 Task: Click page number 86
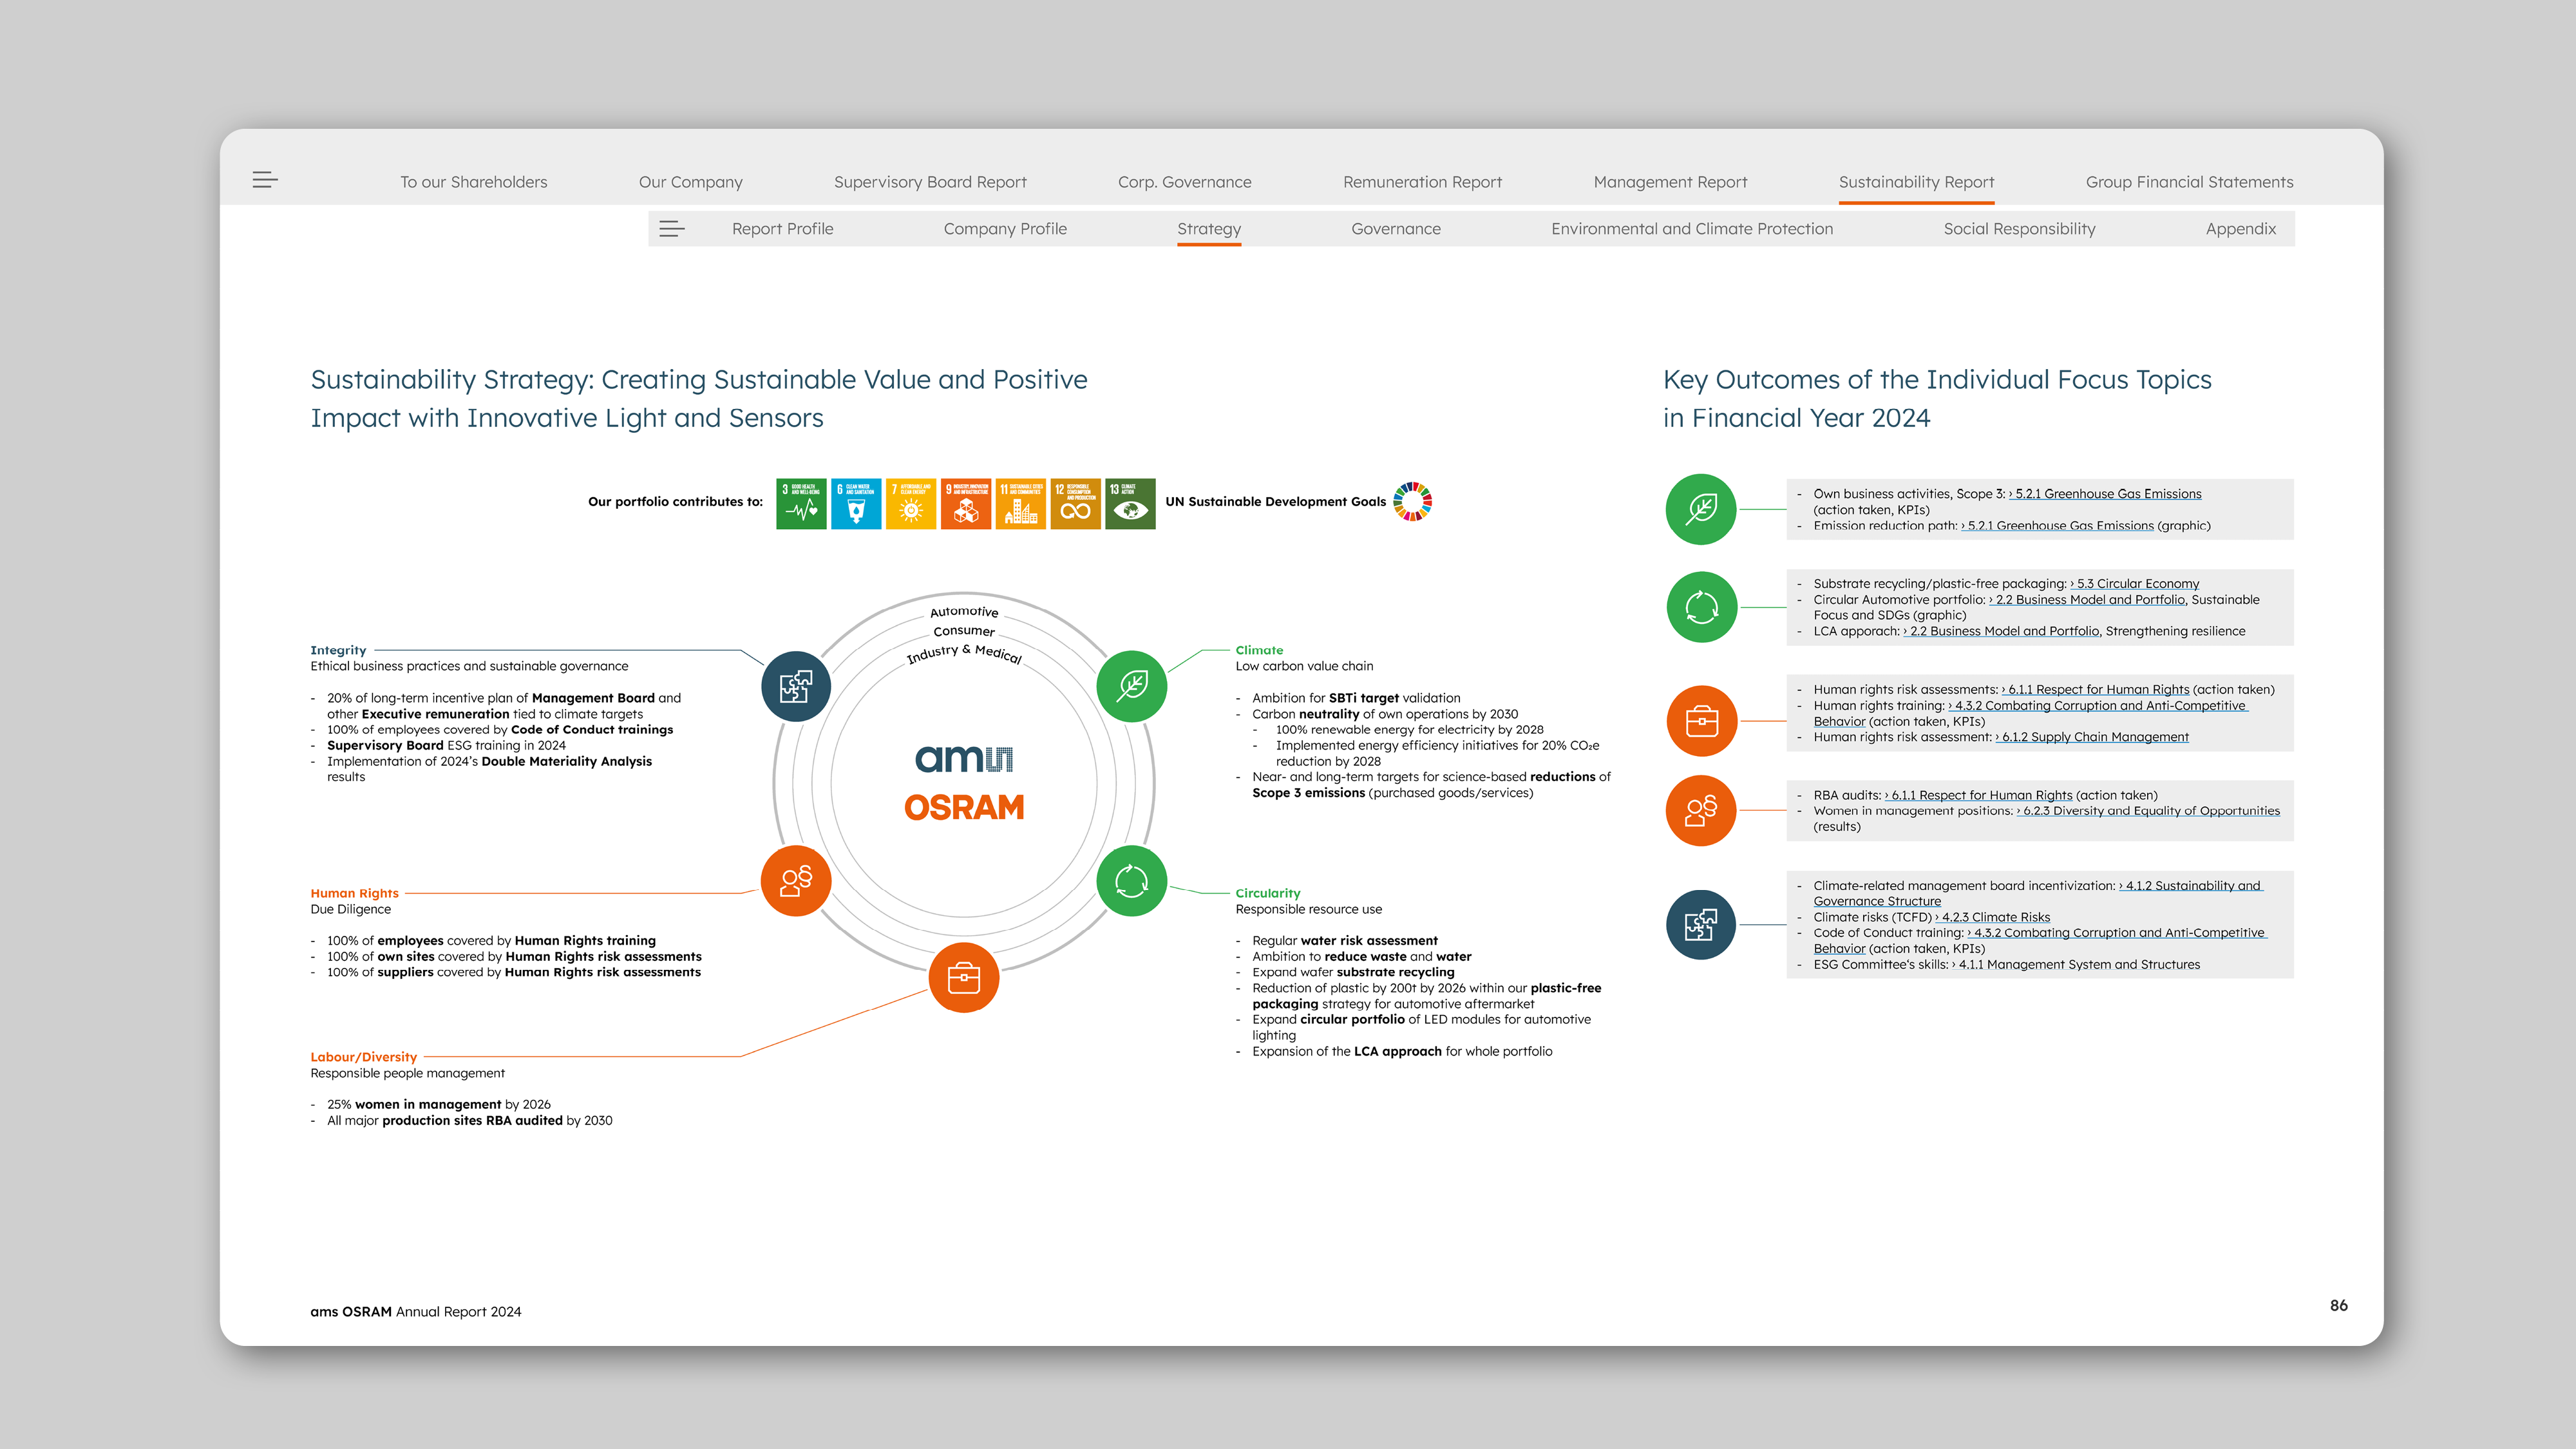click(2338, 1306)
